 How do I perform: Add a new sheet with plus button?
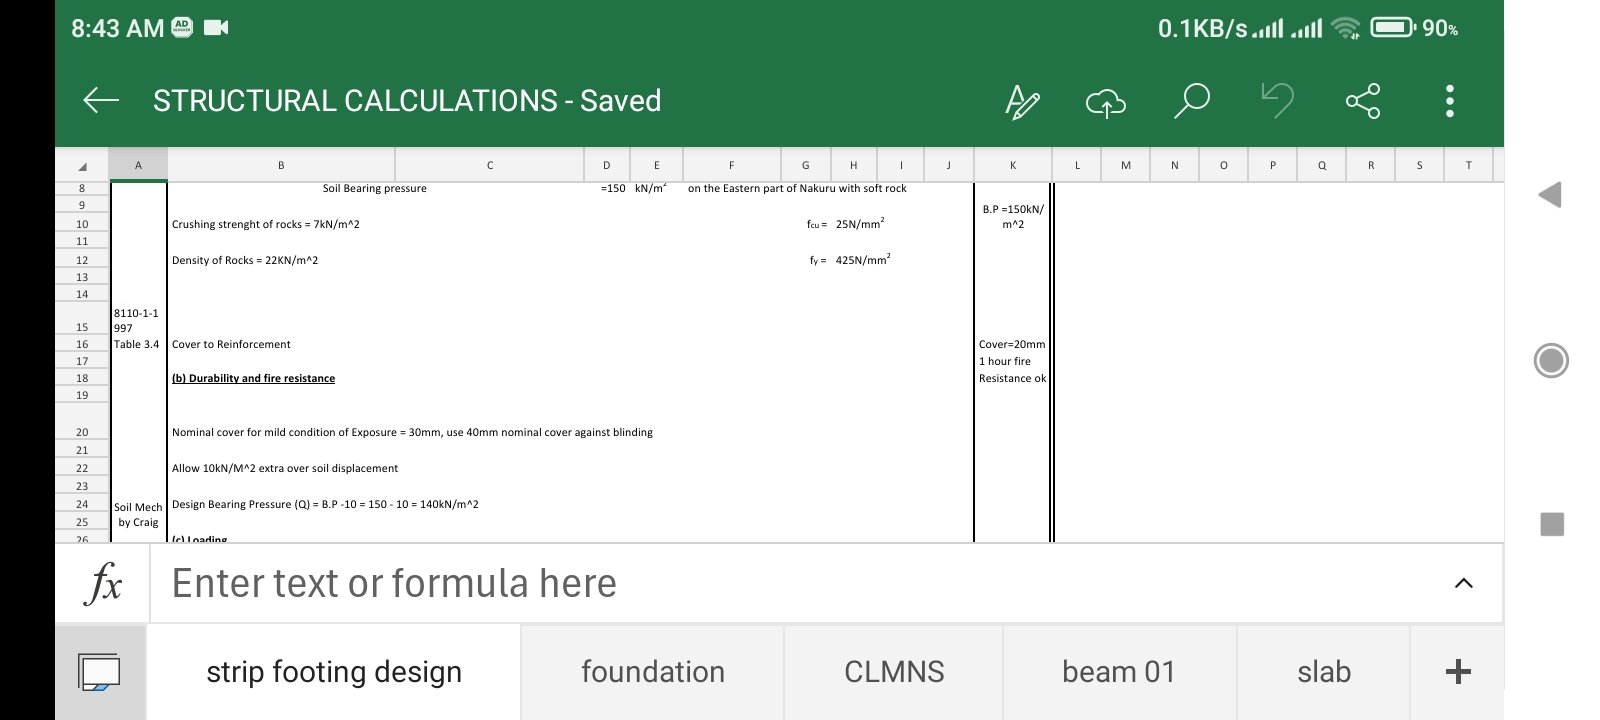pyautogui.click(x=1457, y=672)
